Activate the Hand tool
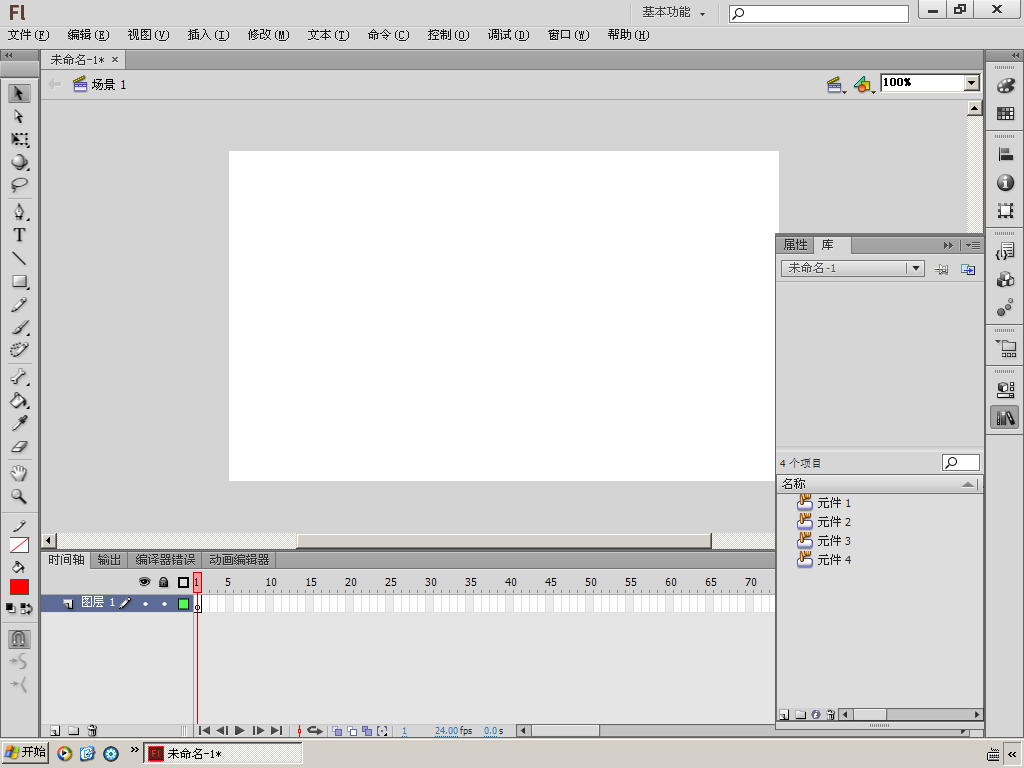This screenshot has height=768, width=1024. 19,473
